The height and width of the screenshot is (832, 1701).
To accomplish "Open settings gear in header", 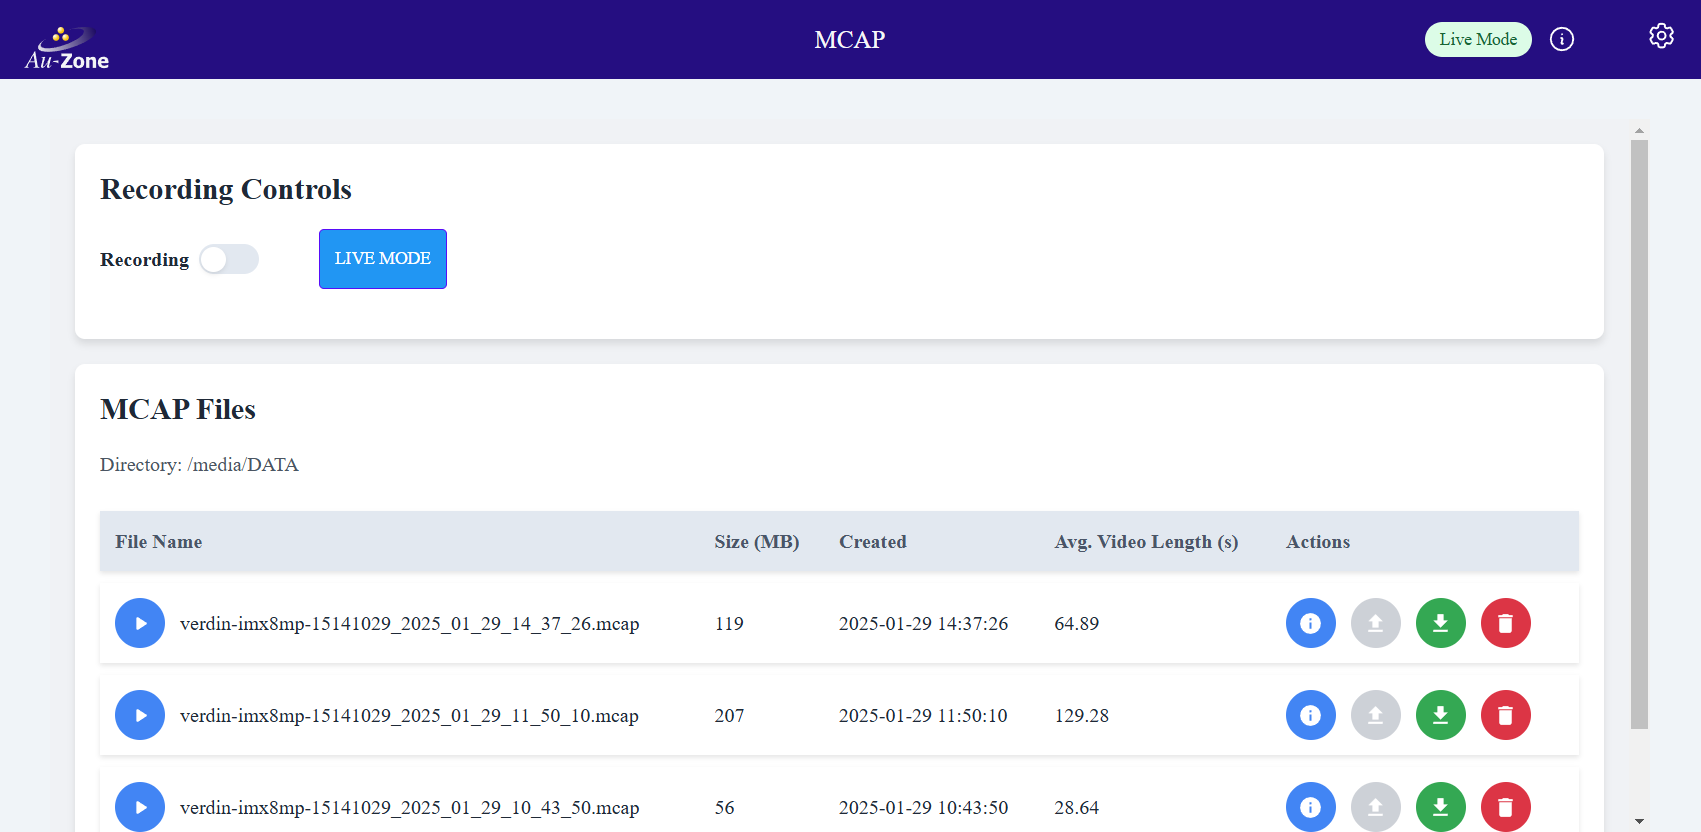I will [x=1661, y=36].
